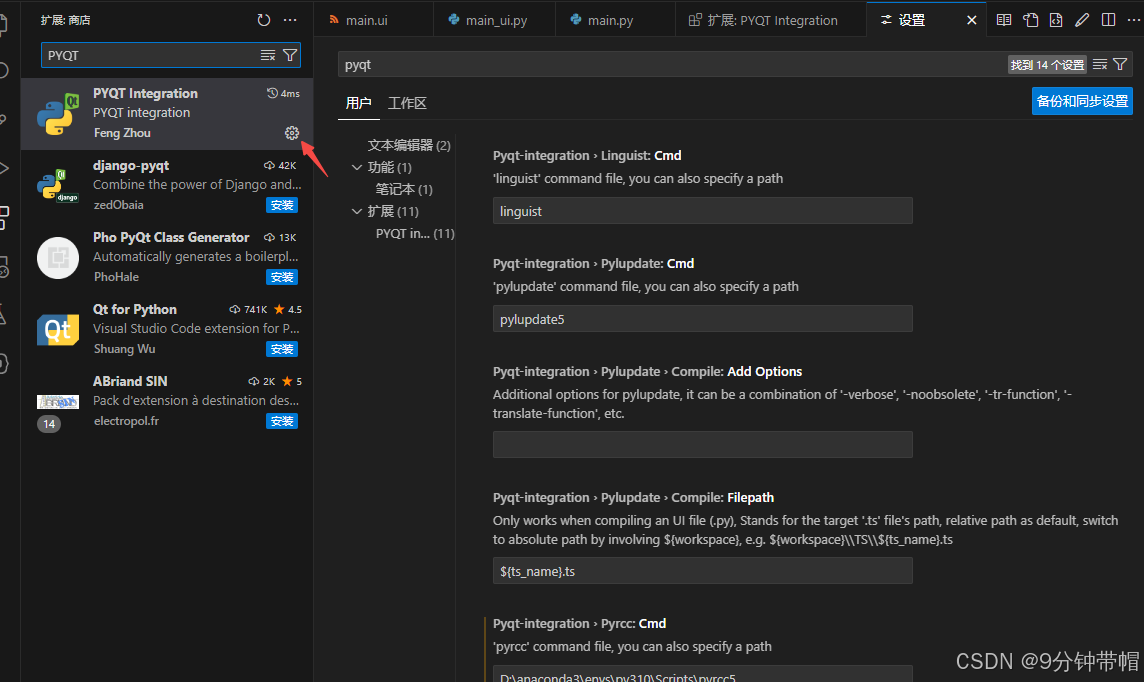
Task: Refresh the extensions marketplace list
Action: (x=263, y=20)
